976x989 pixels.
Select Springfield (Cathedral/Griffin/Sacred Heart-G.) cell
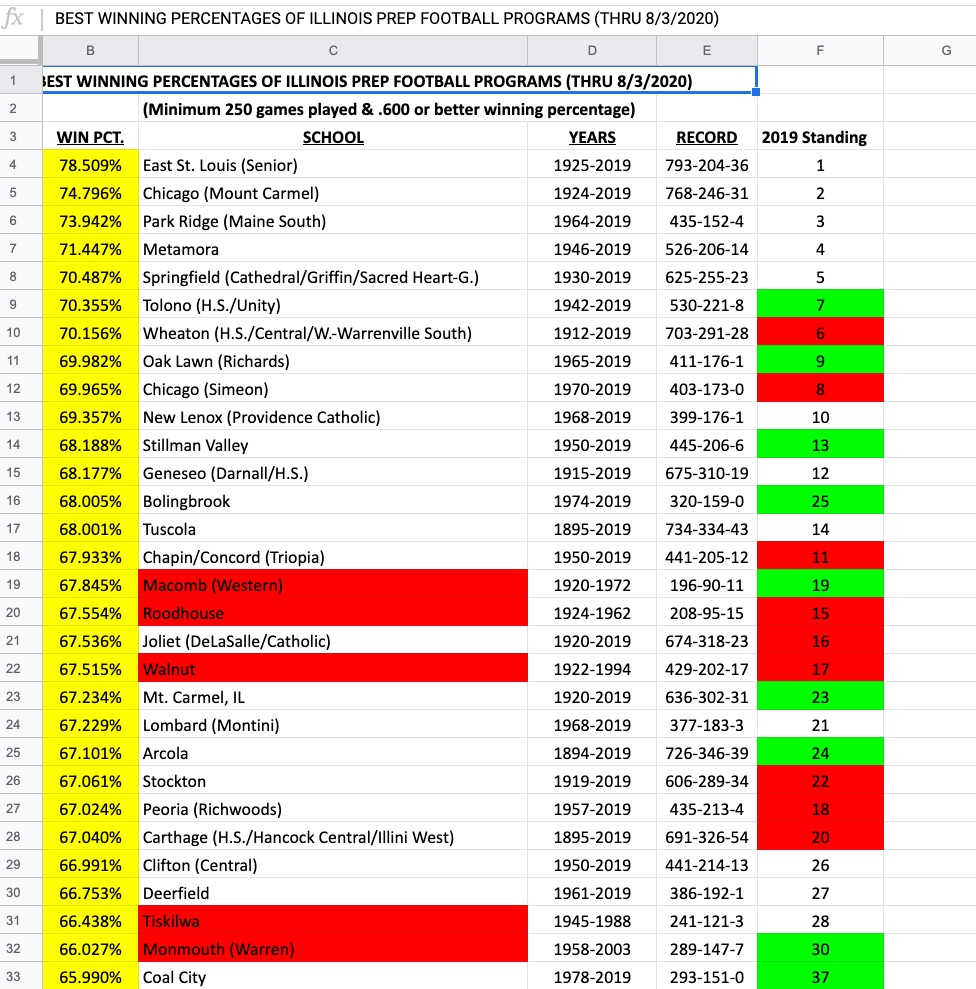(333, 277)
